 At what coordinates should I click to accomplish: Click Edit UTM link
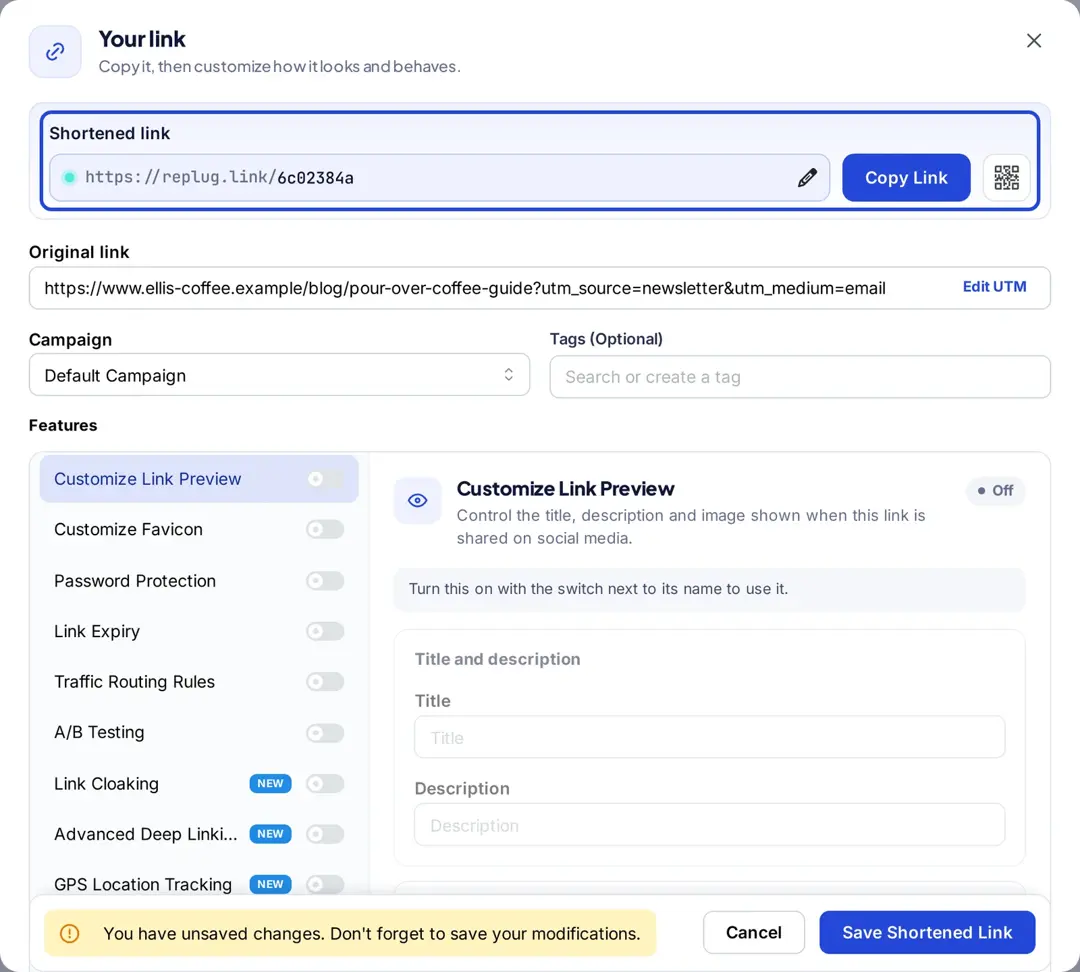(994, 287)
